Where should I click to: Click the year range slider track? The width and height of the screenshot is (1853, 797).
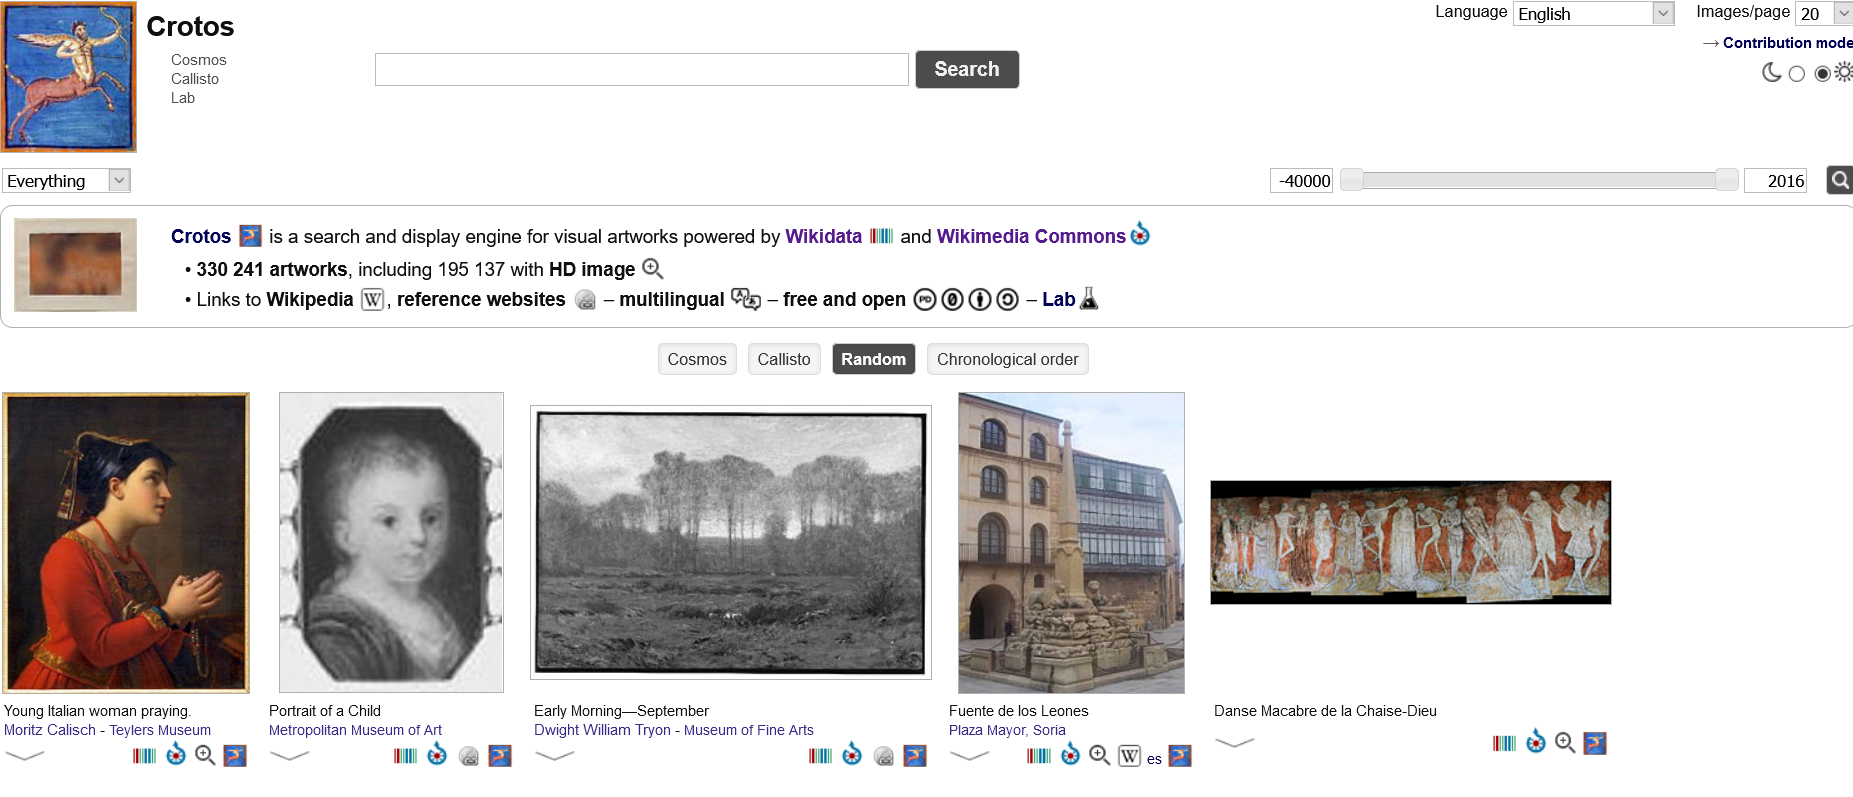[1540, 180]
